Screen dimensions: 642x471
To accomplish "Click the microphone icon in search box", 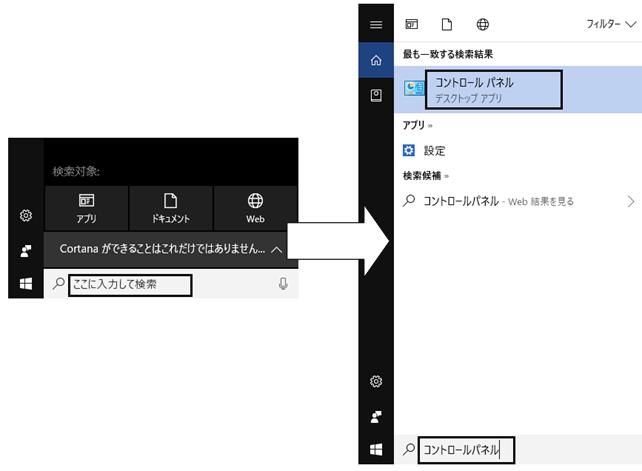I will 283,283.
